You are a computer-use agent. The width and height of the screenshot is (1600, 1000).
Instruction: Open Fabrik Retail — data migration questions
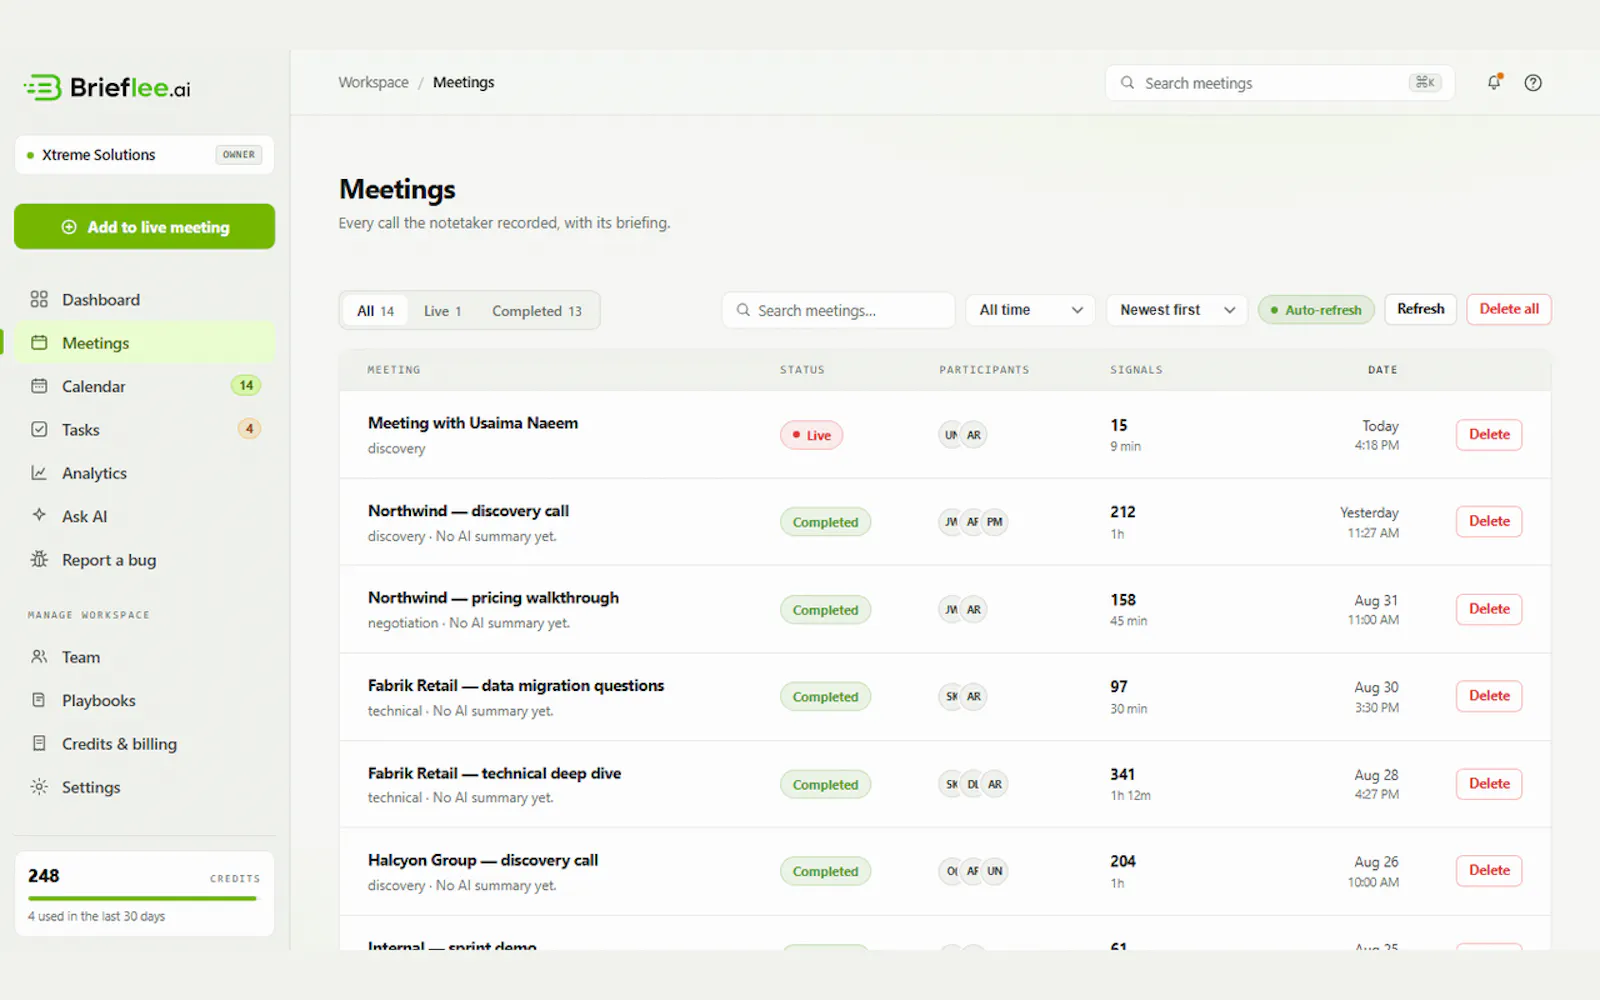[516, 685]
